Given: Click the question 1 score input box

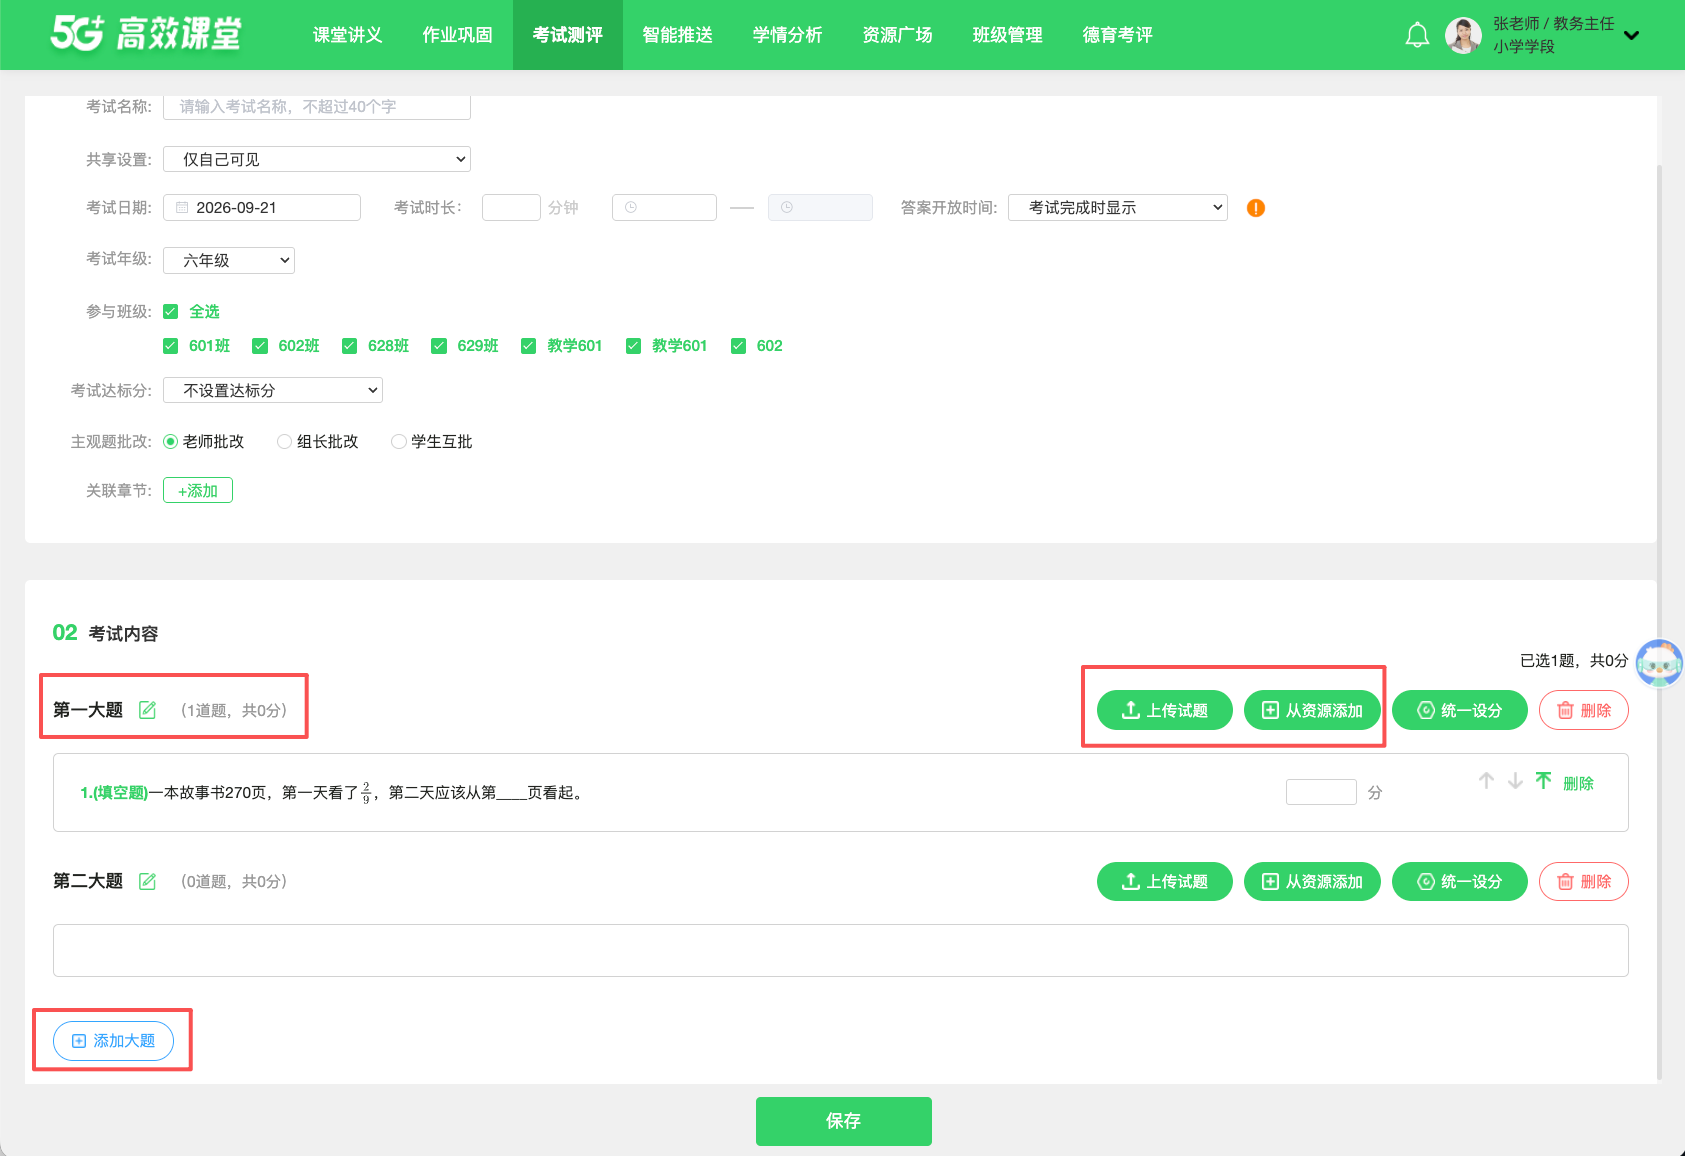Looking at the screenshot, I should [1321, 792].
